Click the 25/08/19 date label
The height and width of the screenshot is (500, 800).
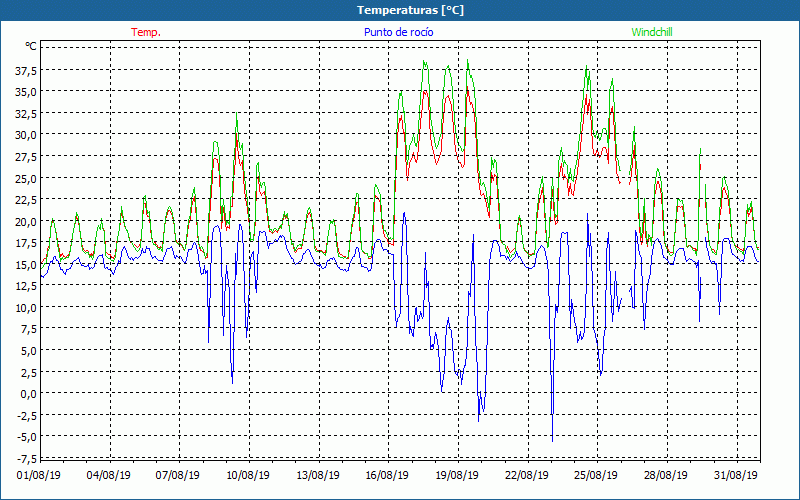click(x=596, y=476)
